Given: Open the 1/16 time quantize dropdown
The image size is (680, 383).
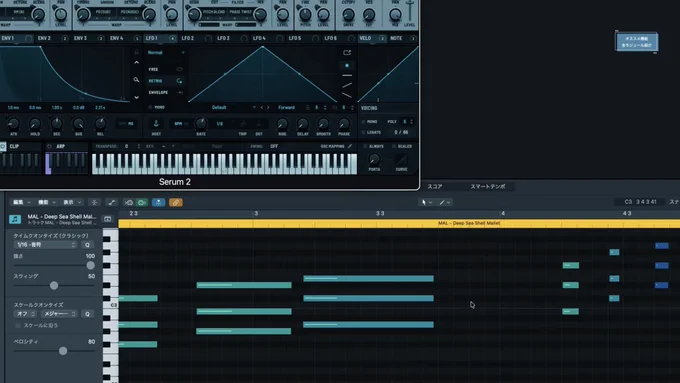Looking at the screenshot, I should click(x=45, y=245).
